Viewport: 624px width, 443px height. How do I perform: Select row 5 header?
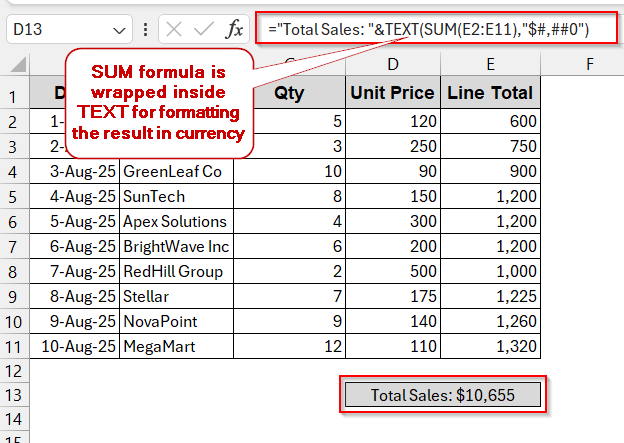14,197
